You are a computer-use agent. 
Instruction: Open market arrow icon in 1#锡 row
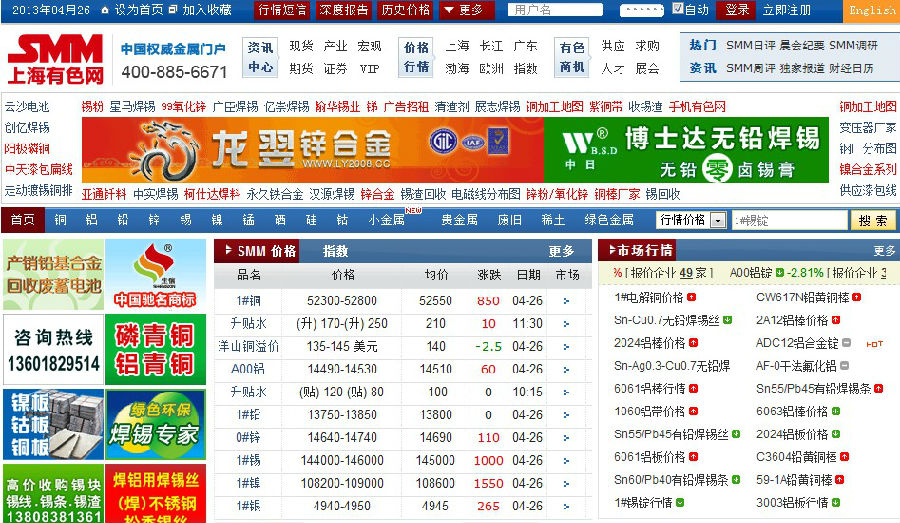(567, 460)
